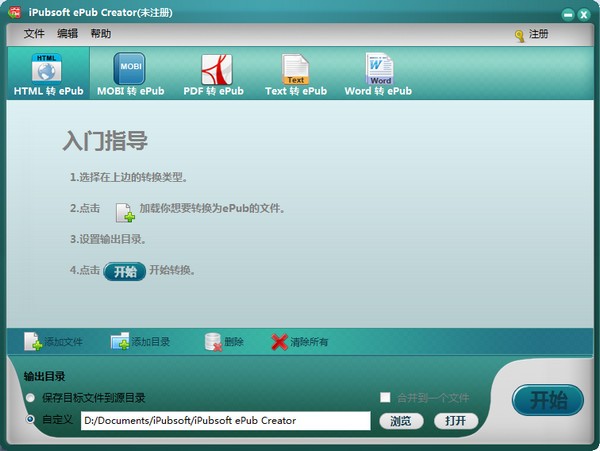Select the 自定义 radio option
The height and width of the screenshot is (451, 600).
pos(30,419)
